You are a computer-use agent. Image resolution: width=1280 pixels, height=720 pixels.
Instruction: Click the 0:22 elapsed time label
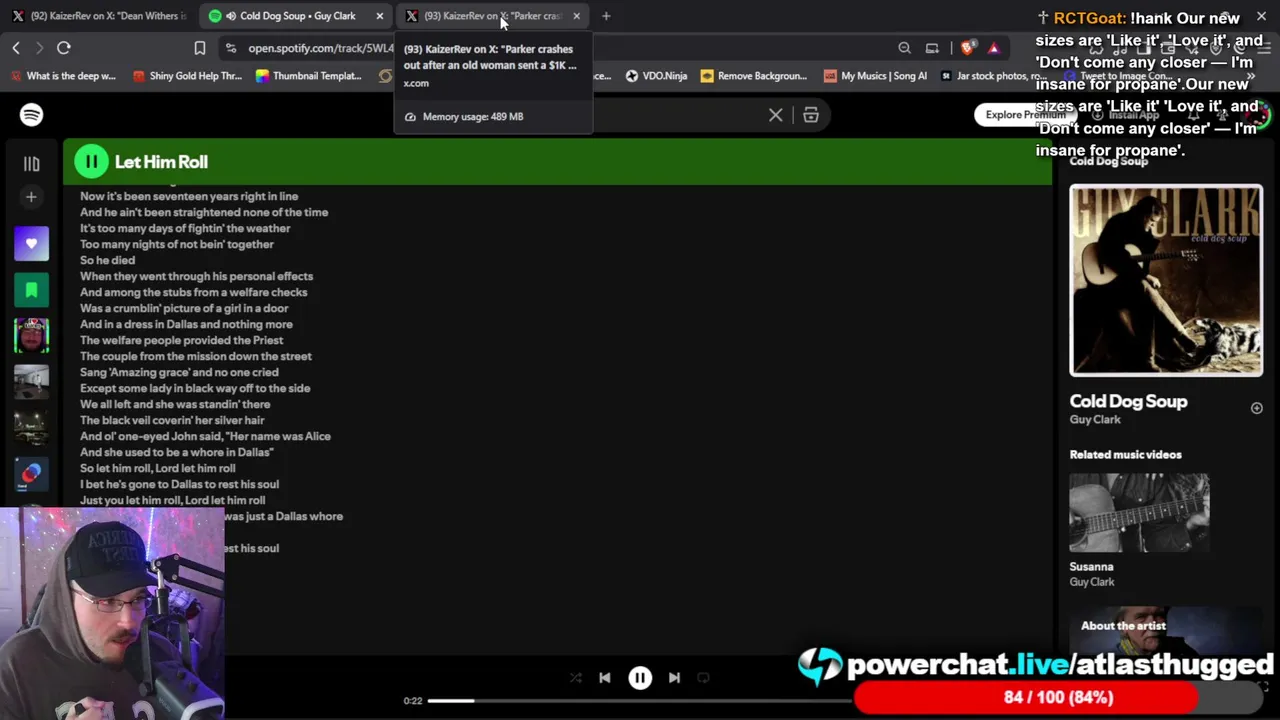pos(412,701)
